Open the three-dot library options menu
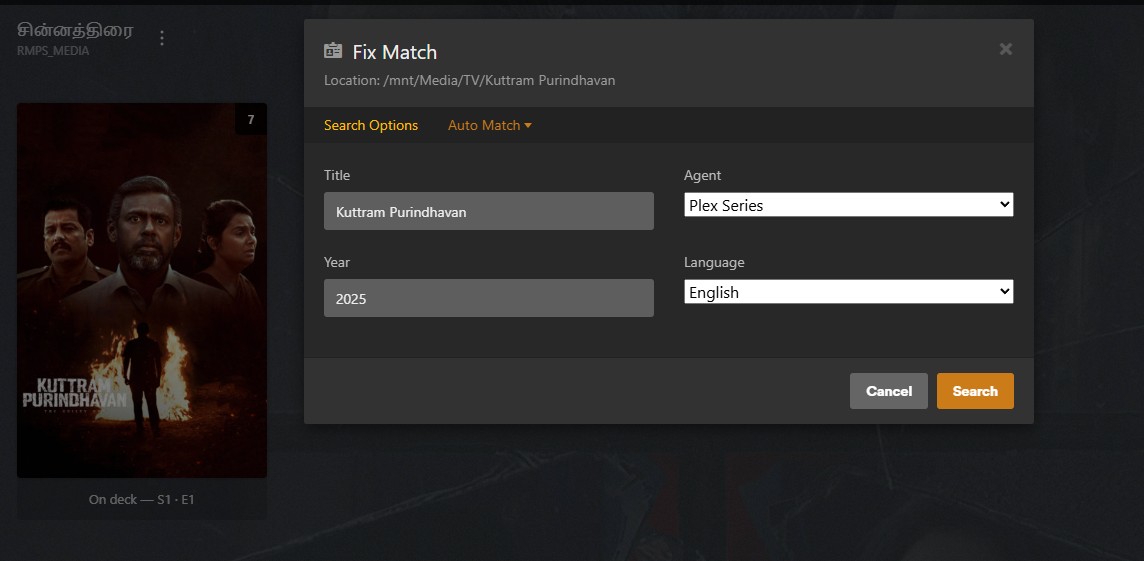 [x=162, y=38]
